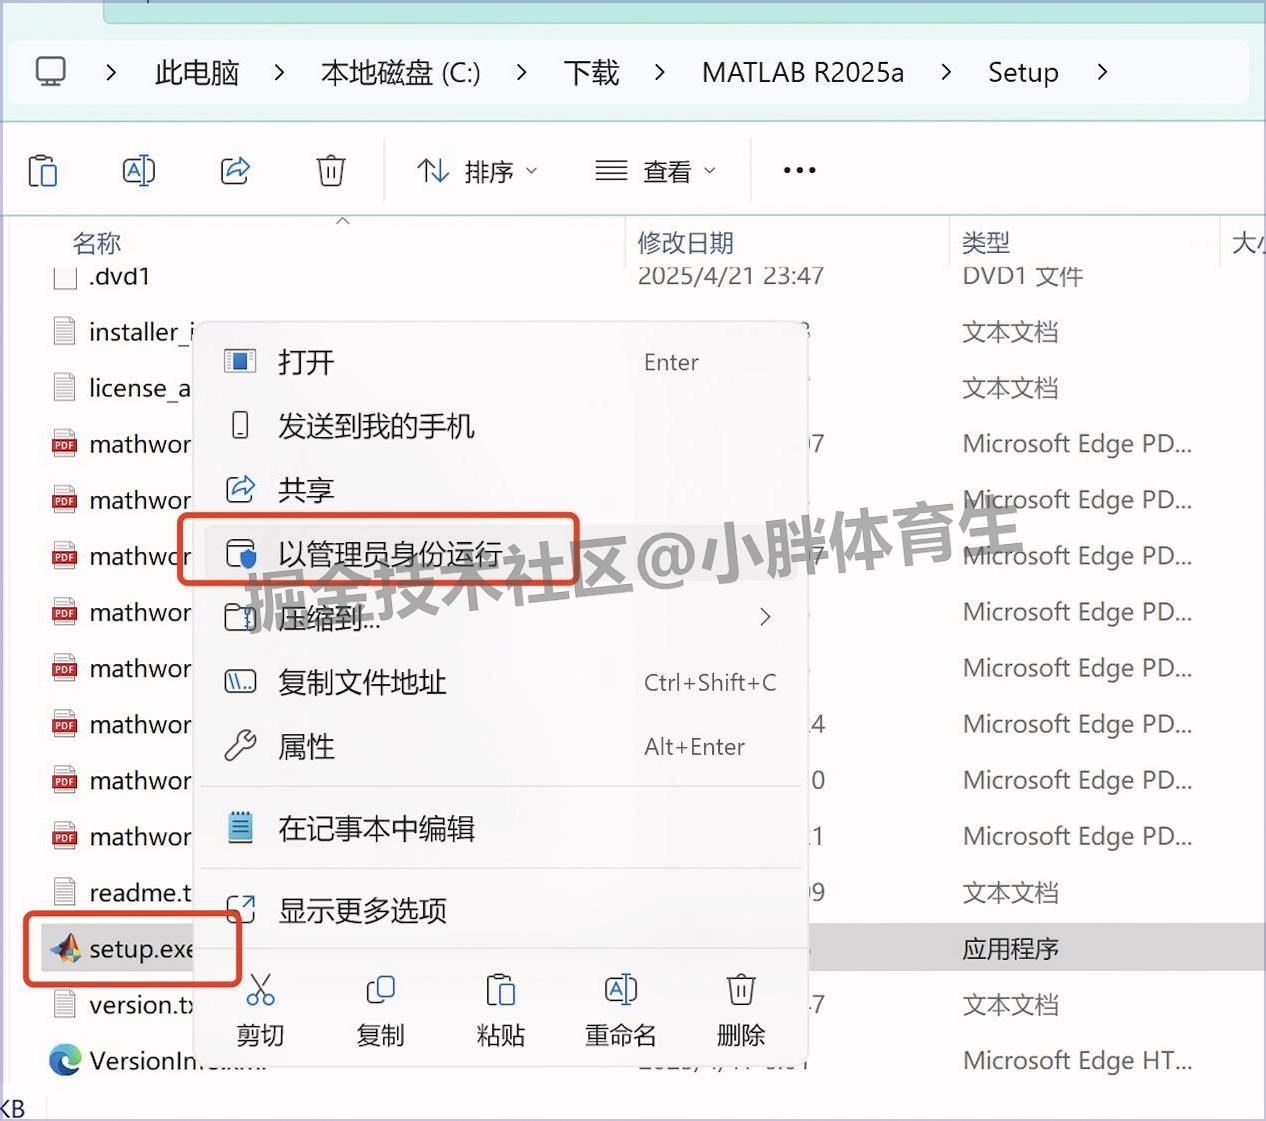Choose 在记事本中编辑 menu entry
1266x1121 pixels.
click(x=377, y=828)
